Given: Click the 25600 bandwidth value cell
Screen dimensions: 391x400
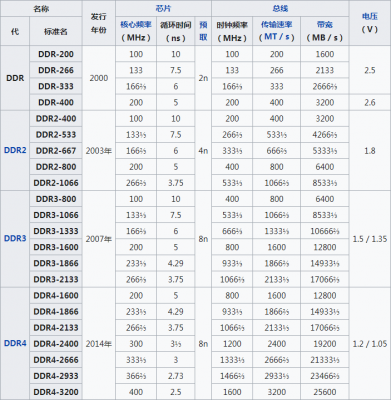Looking at the screenshot, I should [325, 392].
